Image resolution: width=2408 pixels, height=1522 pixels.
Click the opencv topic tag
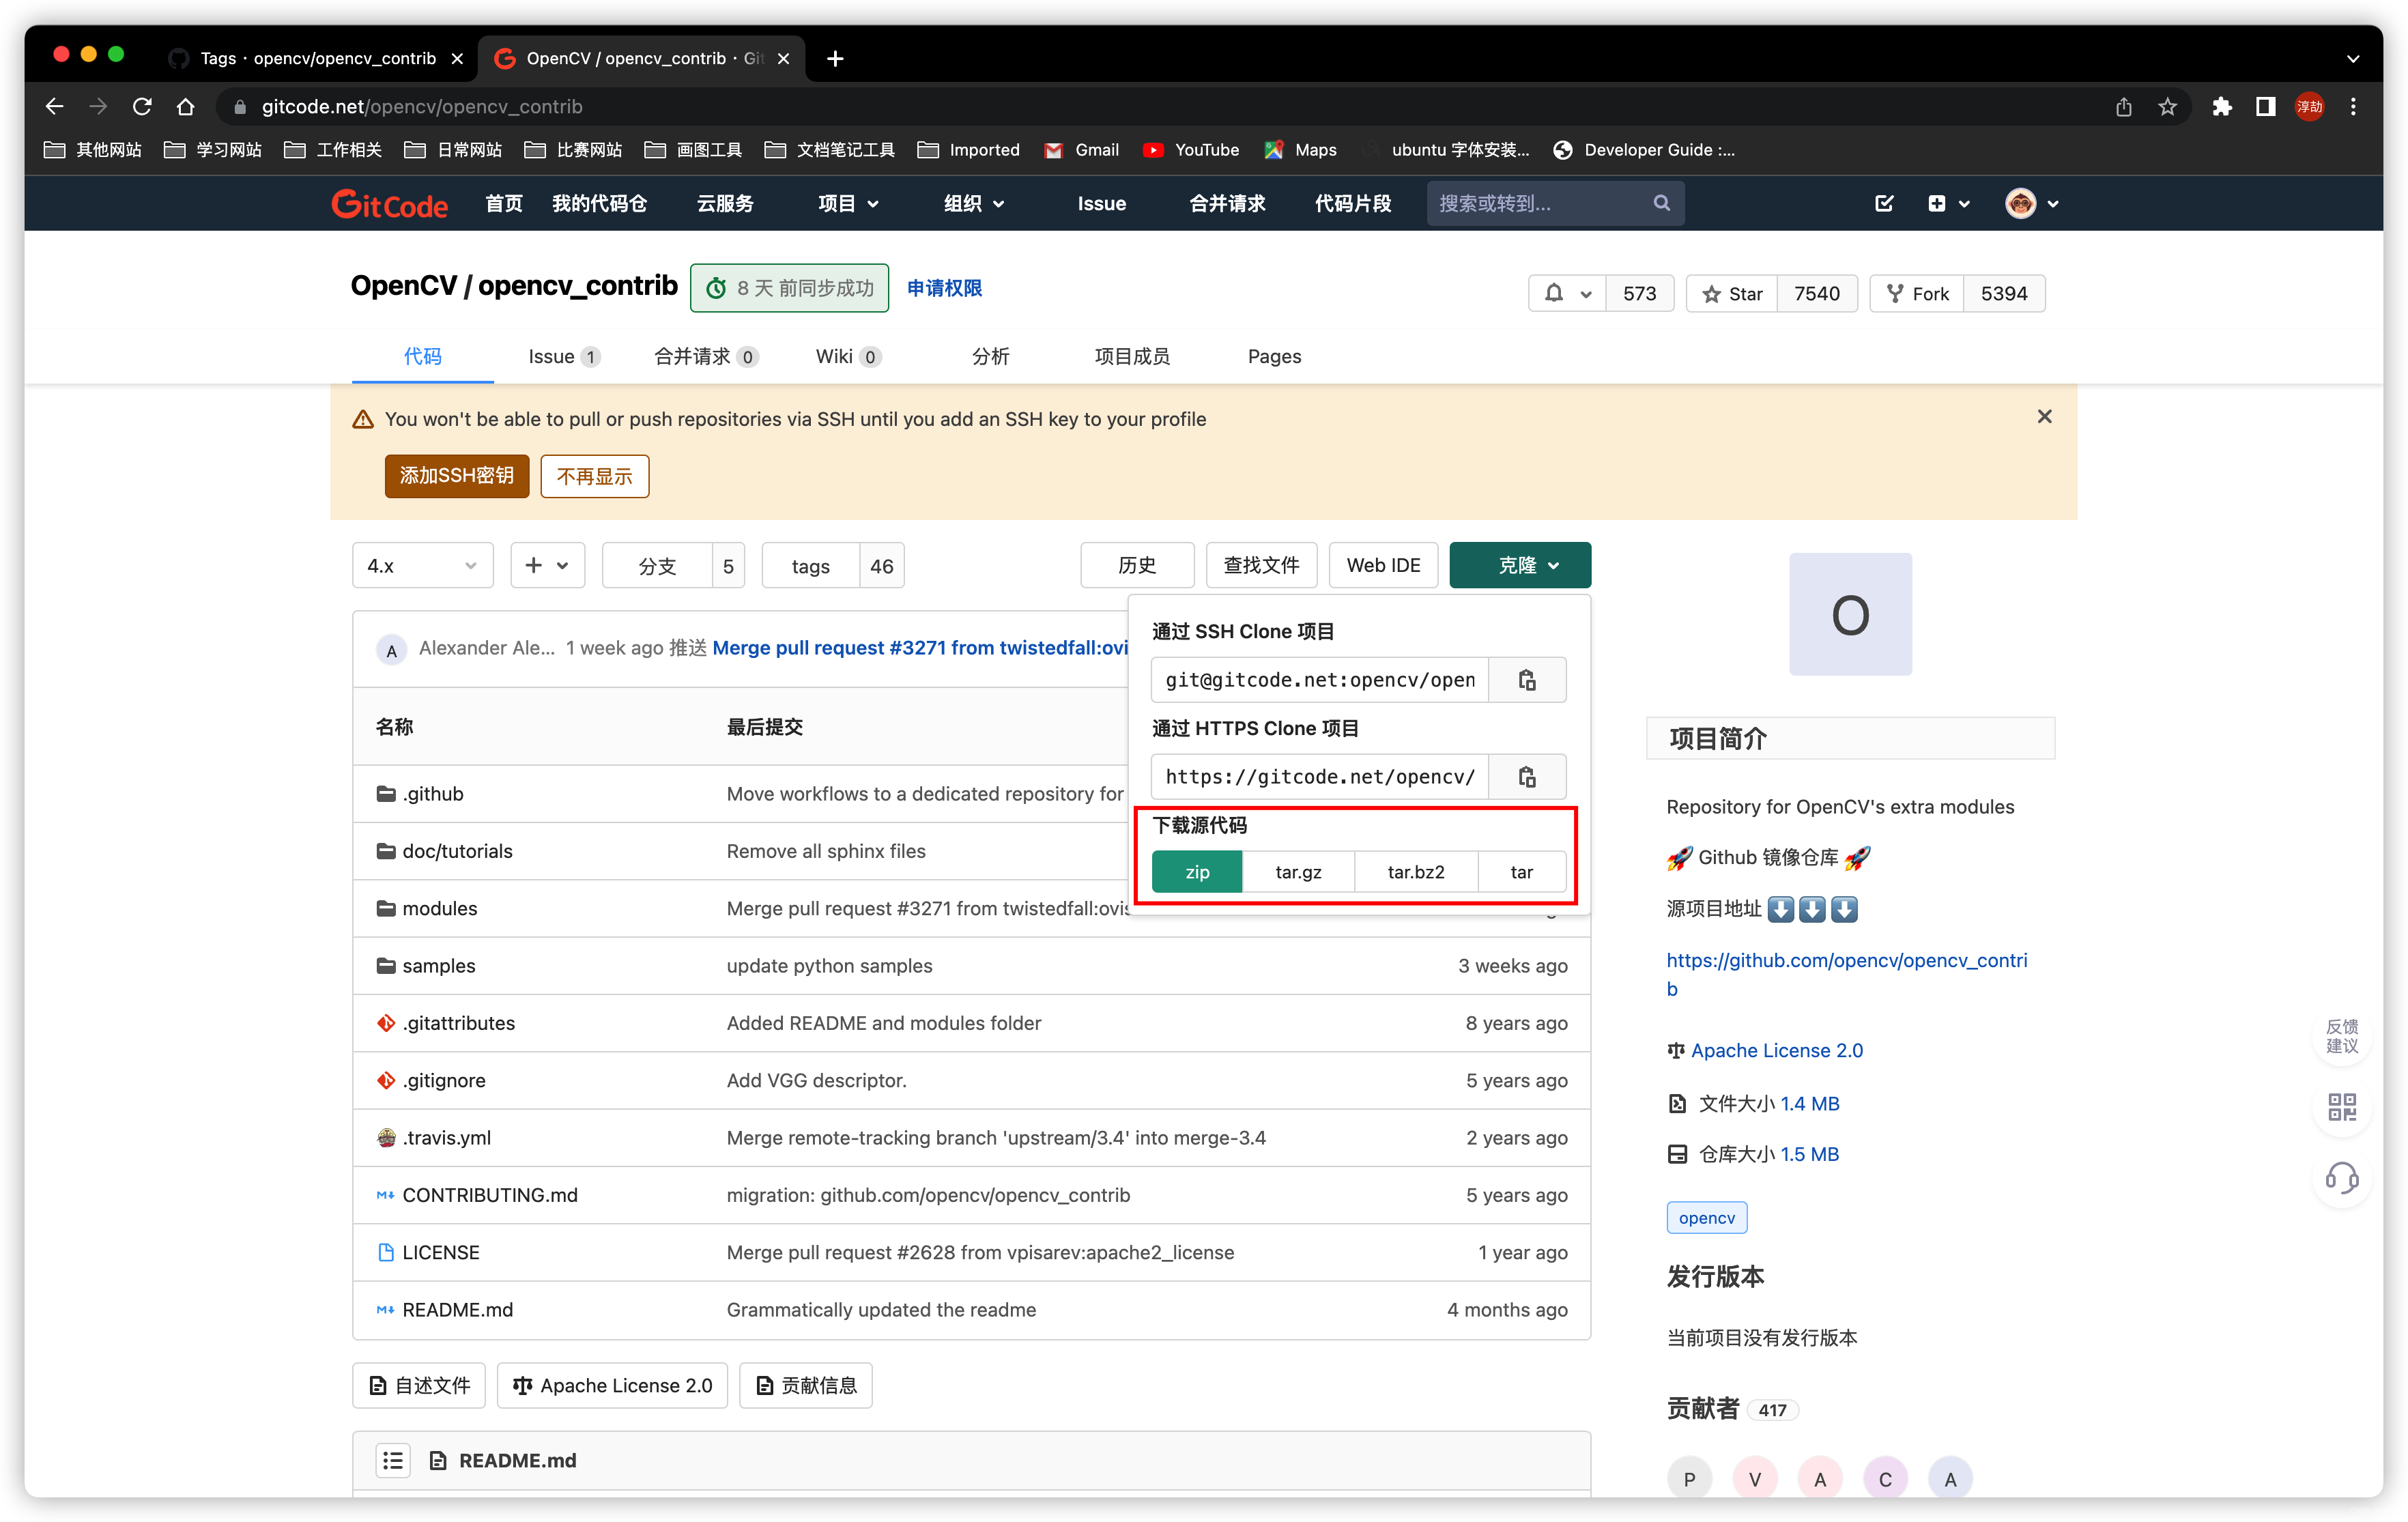pos(1706,1218)
